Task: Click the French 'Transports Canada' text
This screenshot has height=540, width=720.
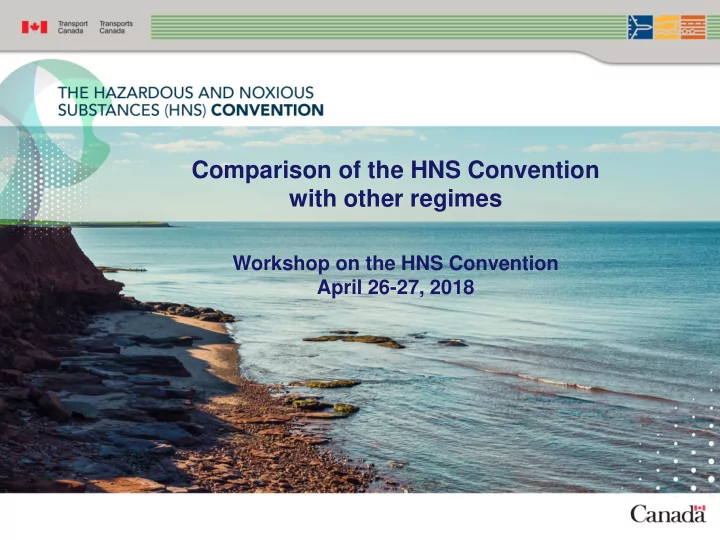Action: pos(116,27)
